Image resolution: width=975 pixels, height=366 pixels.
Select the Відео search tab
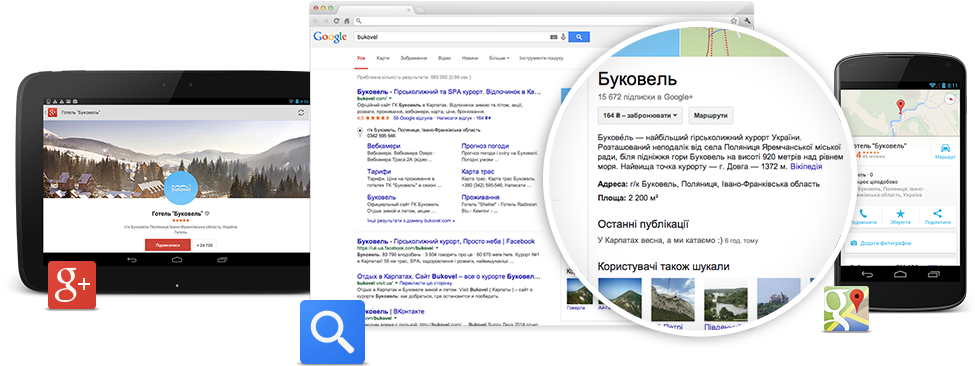tap(444, 58)
